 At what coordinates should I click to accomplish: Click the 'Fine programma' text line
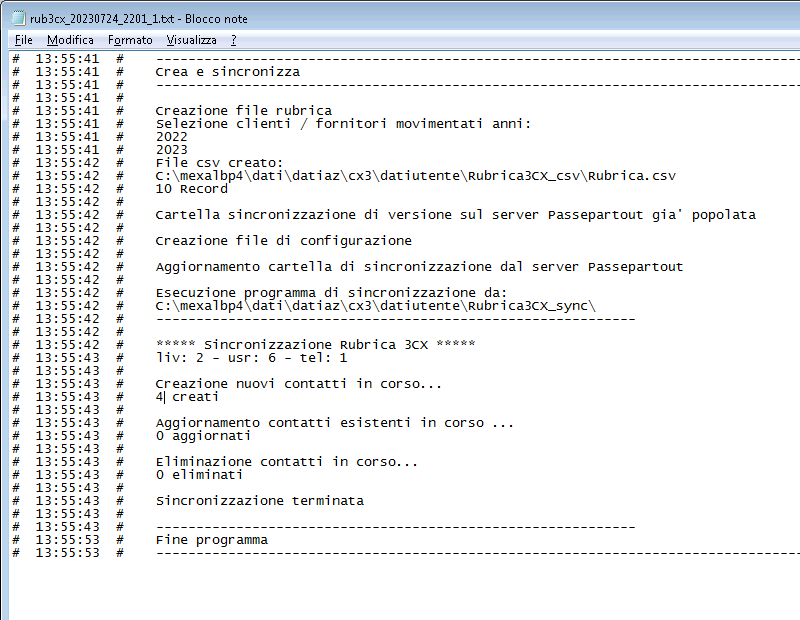click(211, 540)
